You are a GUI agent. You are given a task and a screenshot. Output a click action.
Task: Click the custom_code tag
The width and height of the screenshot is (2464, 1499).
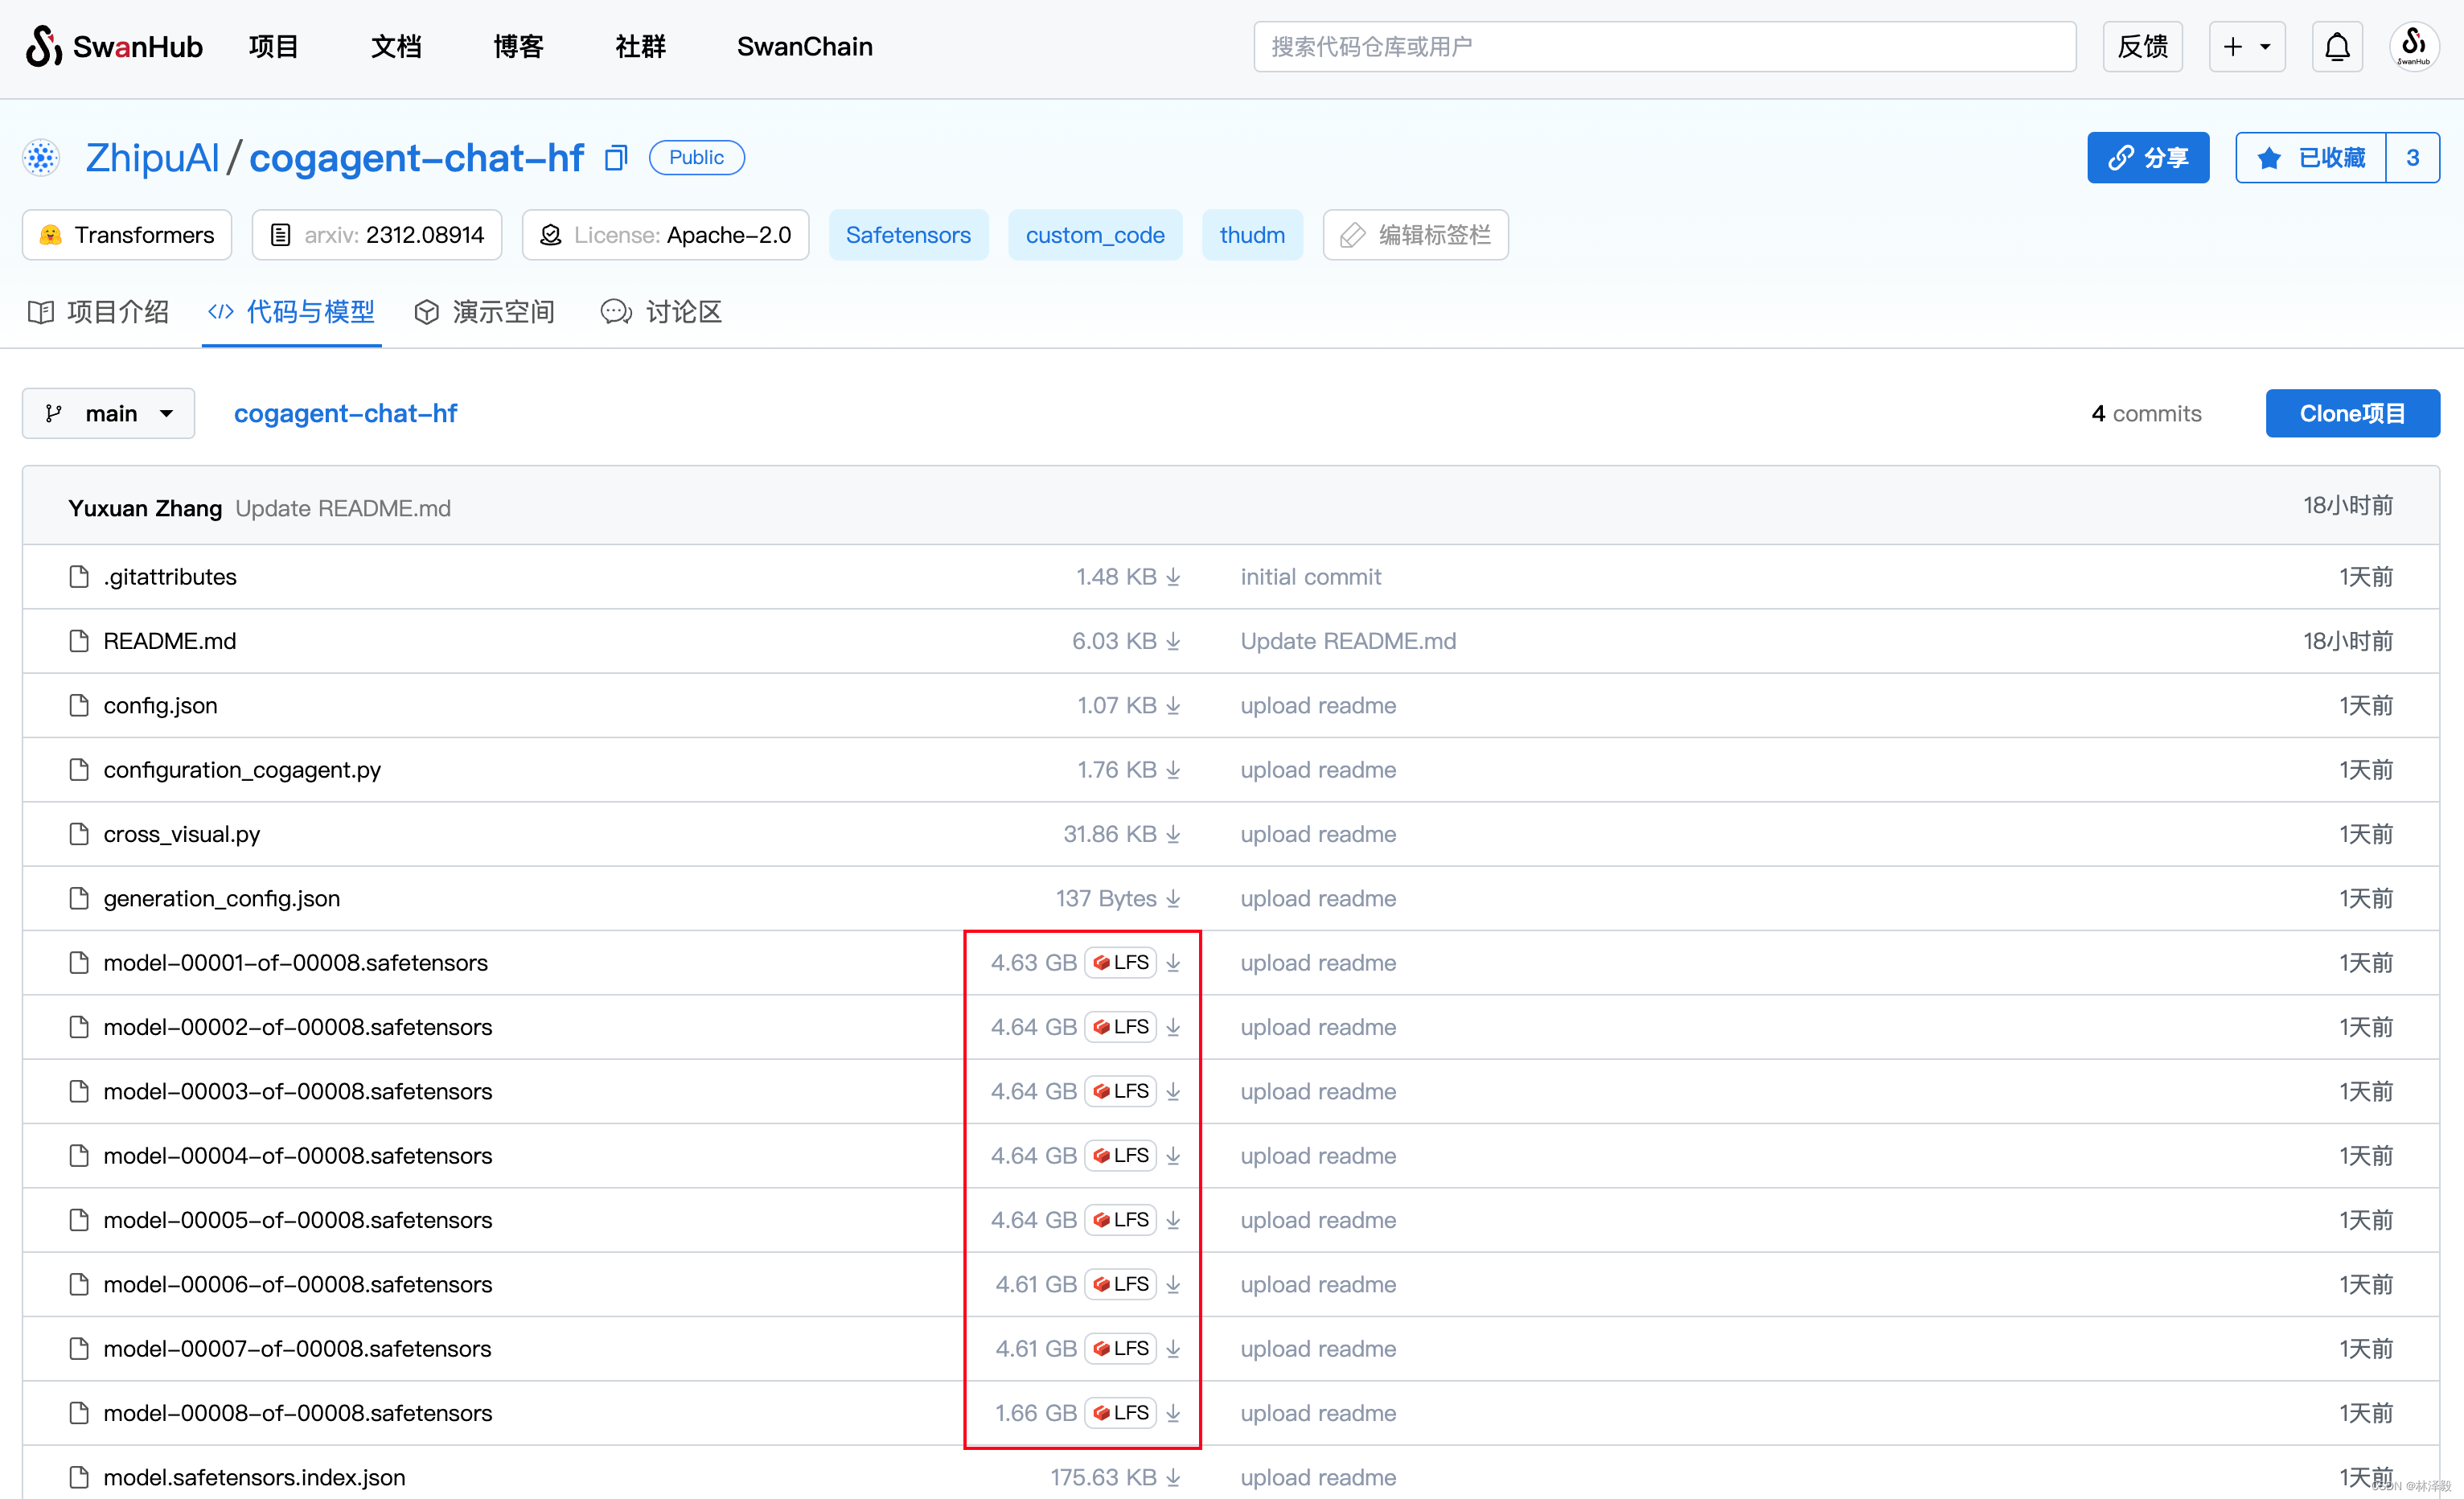coord(1095,235)
